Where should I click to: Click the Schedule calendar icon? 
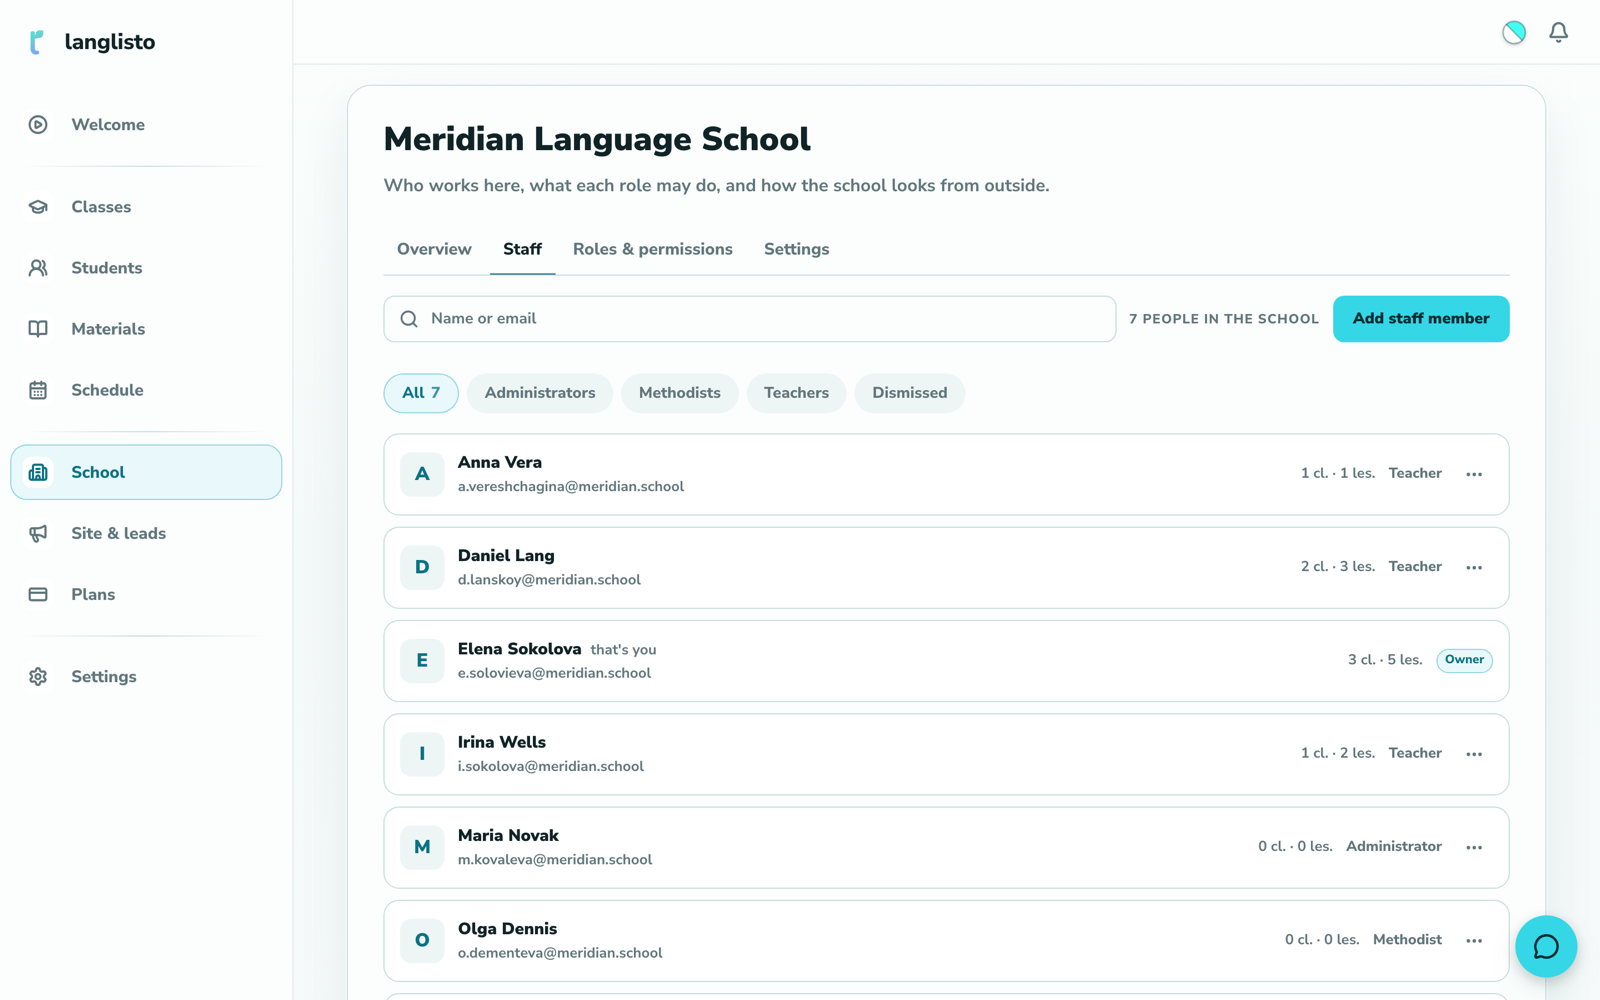pyautogui.click(x=38, y=390)
